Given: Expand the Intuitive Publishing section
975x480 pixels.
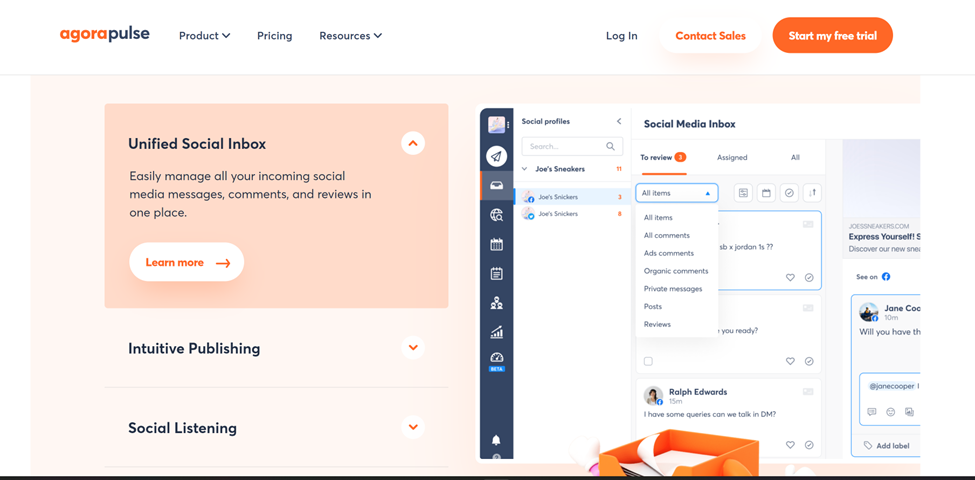Looking at the screenshot, I should [x=413, y=348].
